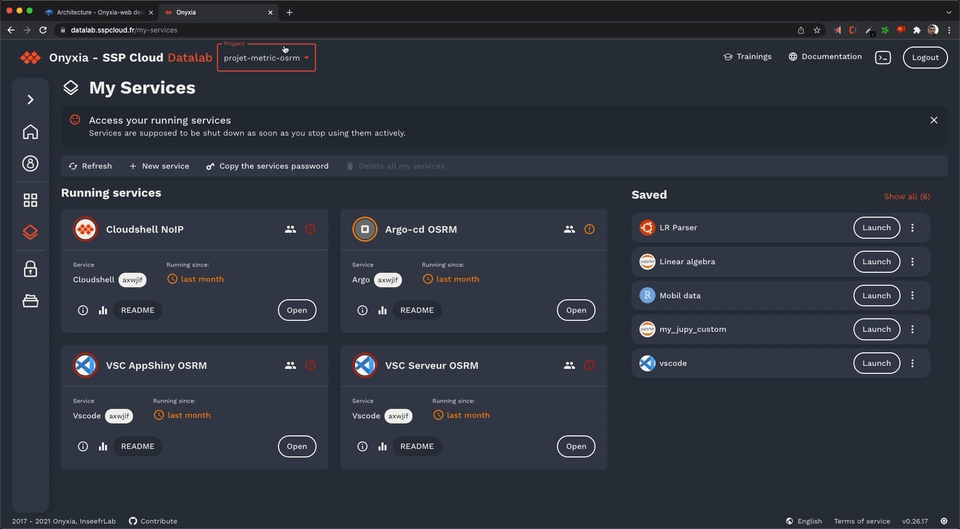
Task: Open the language selector showing English
Action: click(803, 521)
